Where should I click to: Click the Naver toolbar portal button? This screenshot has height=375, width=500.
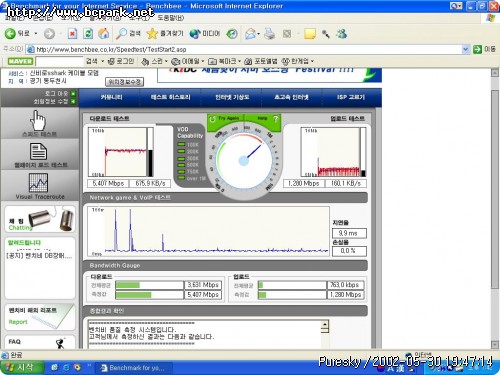[261, 61]
